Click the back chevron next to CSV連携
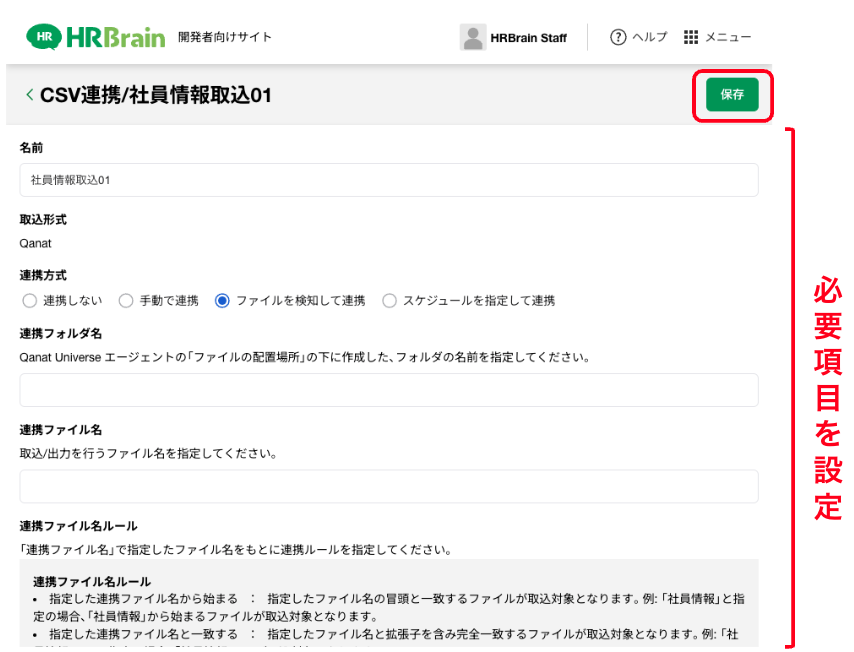 [x=28, y=96]
